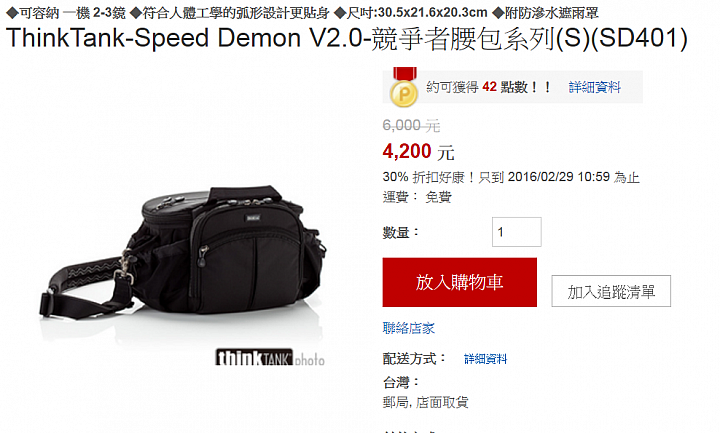Image resolution: width=720 pixels, height=433 pixels.
Task: Open 聯絡店家 contact store link
Action: pos(409,328)
